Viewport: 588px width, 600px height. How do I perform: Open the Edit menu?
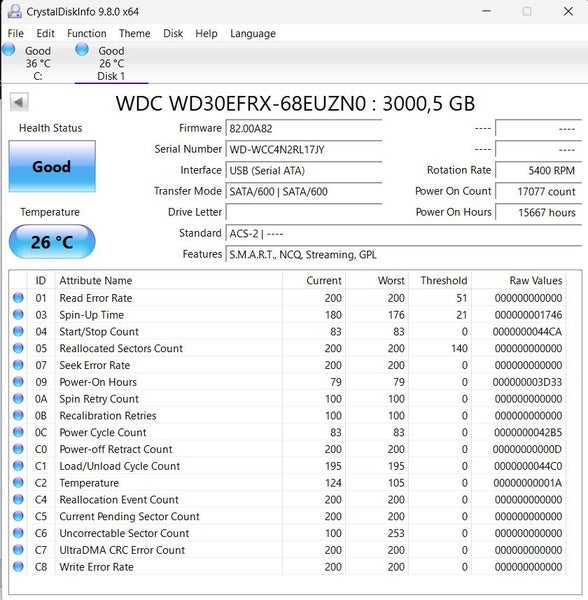[46, 34]
